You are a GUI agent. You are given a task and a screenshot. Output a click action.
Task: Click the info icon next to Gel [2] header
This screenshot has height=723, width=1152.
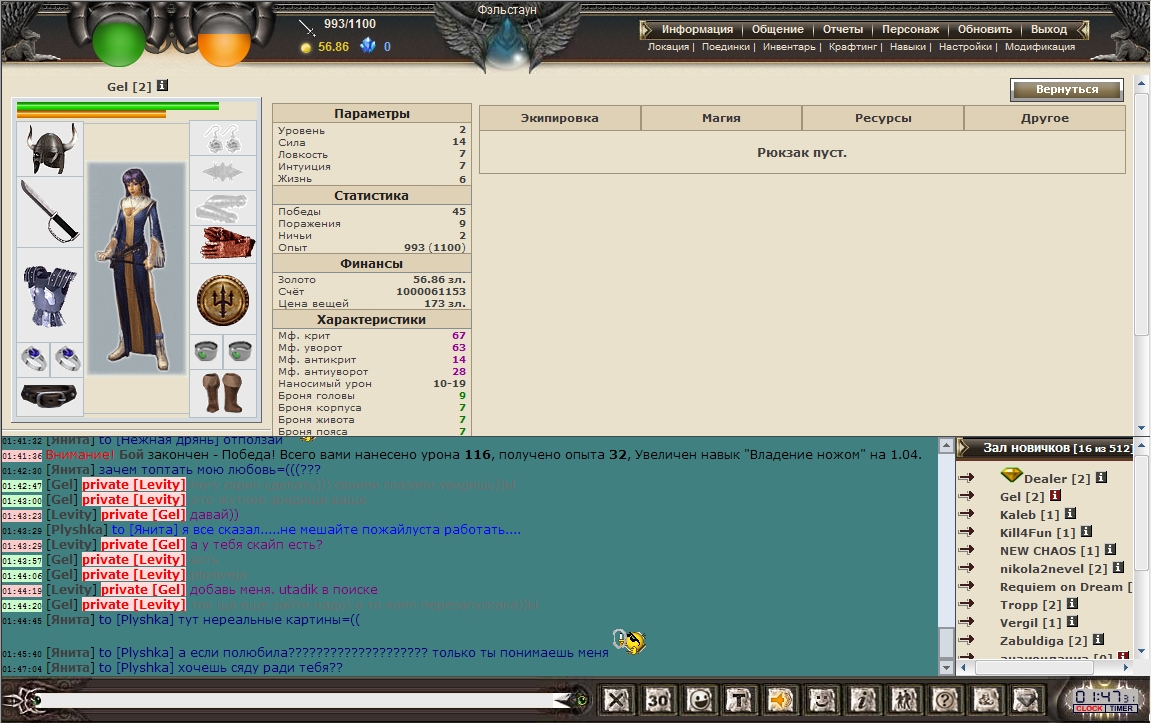pyautogui.click(x=162, y=85)
